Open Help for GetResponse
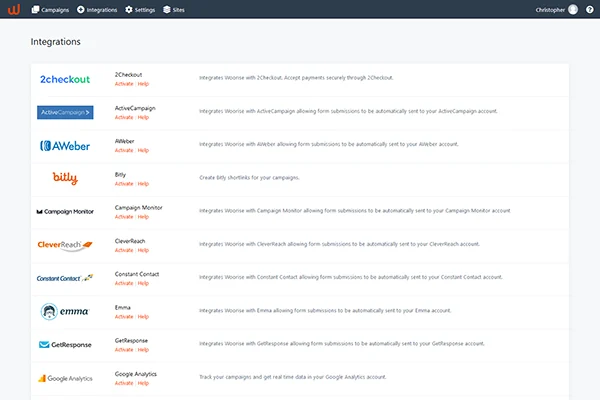 click(x=143, y=350)
